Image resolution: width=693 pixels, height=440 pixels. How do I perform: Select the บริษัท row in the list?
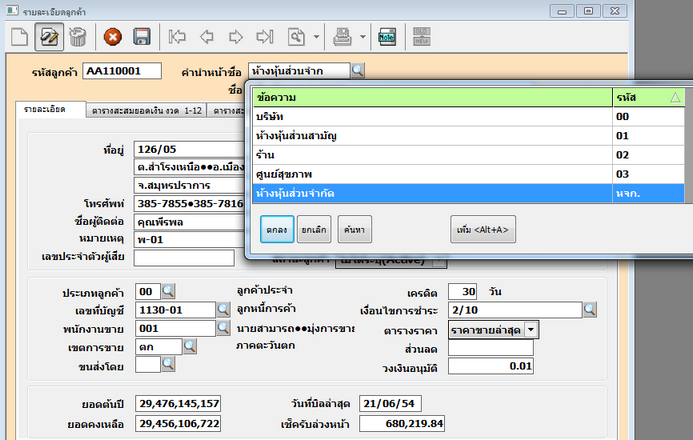[432, 117]
